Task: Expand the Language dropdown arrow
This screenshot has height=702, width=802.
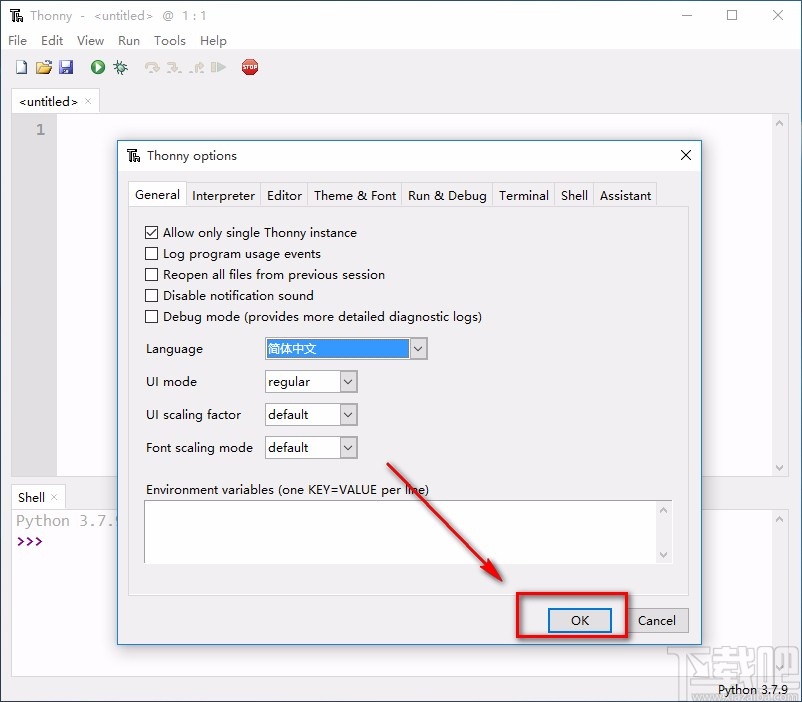Action: [418, 349]
